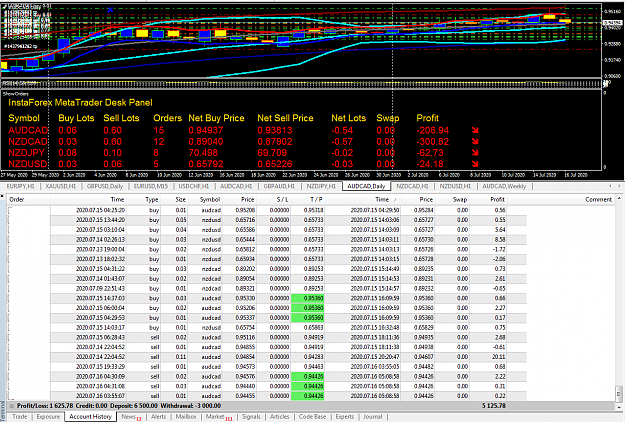The image size is (625, 422).
Task: Switch to the Experts tab
Action: click(x=345, y=417)
